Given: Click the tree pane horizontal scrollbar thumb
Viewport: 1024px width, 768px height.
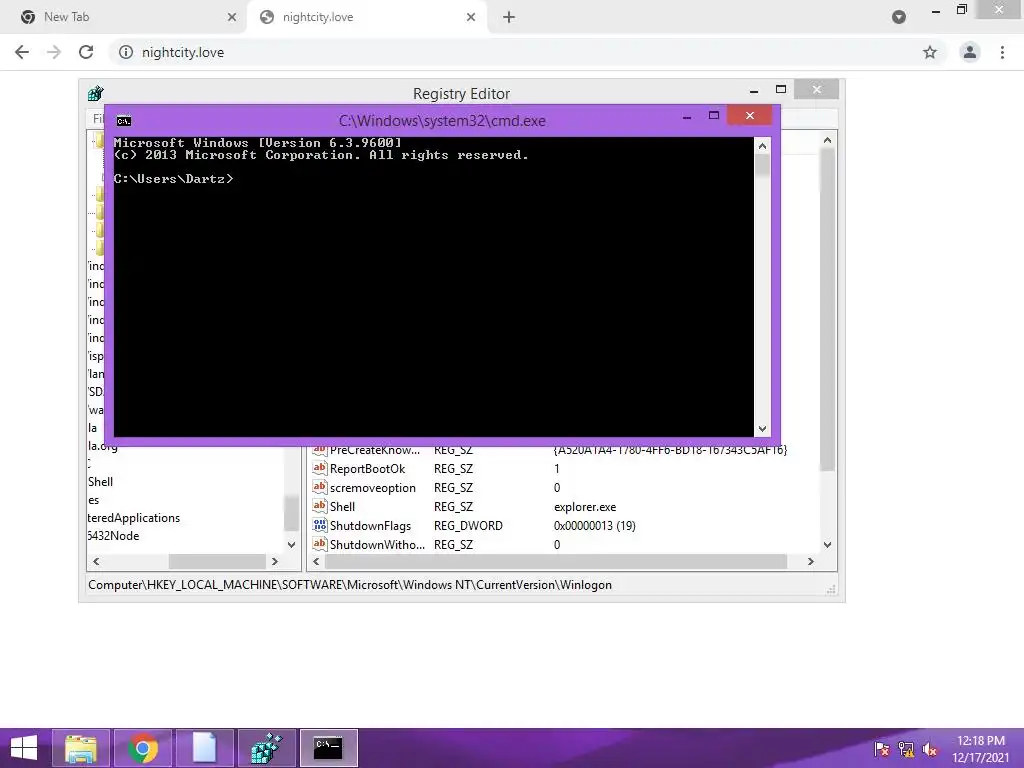Looking at the screenshot, I should click(217, 562).
